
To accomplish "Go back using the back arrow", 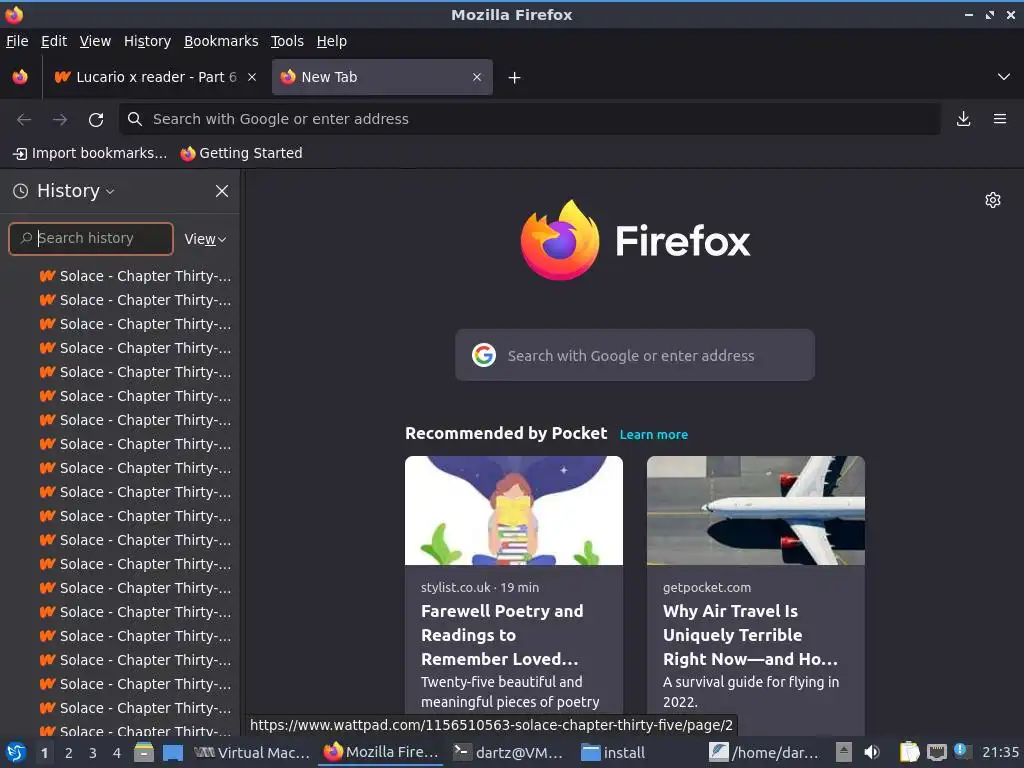I will 24,120.
